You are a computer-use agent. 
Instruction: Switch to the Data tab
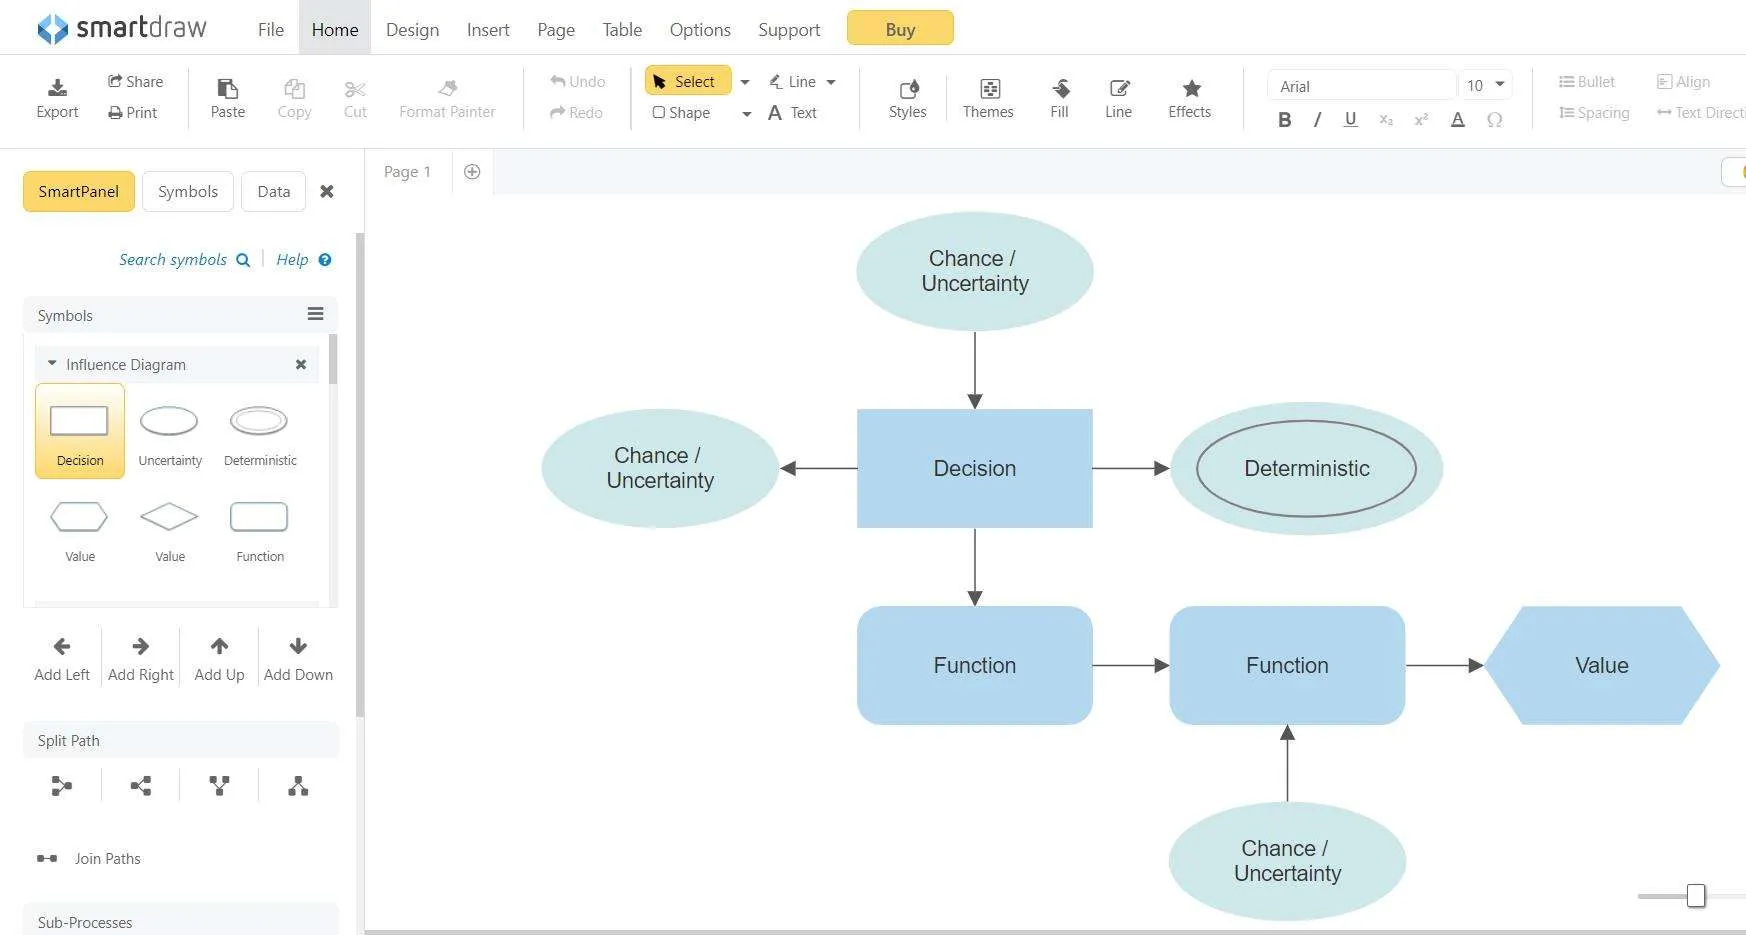(274, 191)
